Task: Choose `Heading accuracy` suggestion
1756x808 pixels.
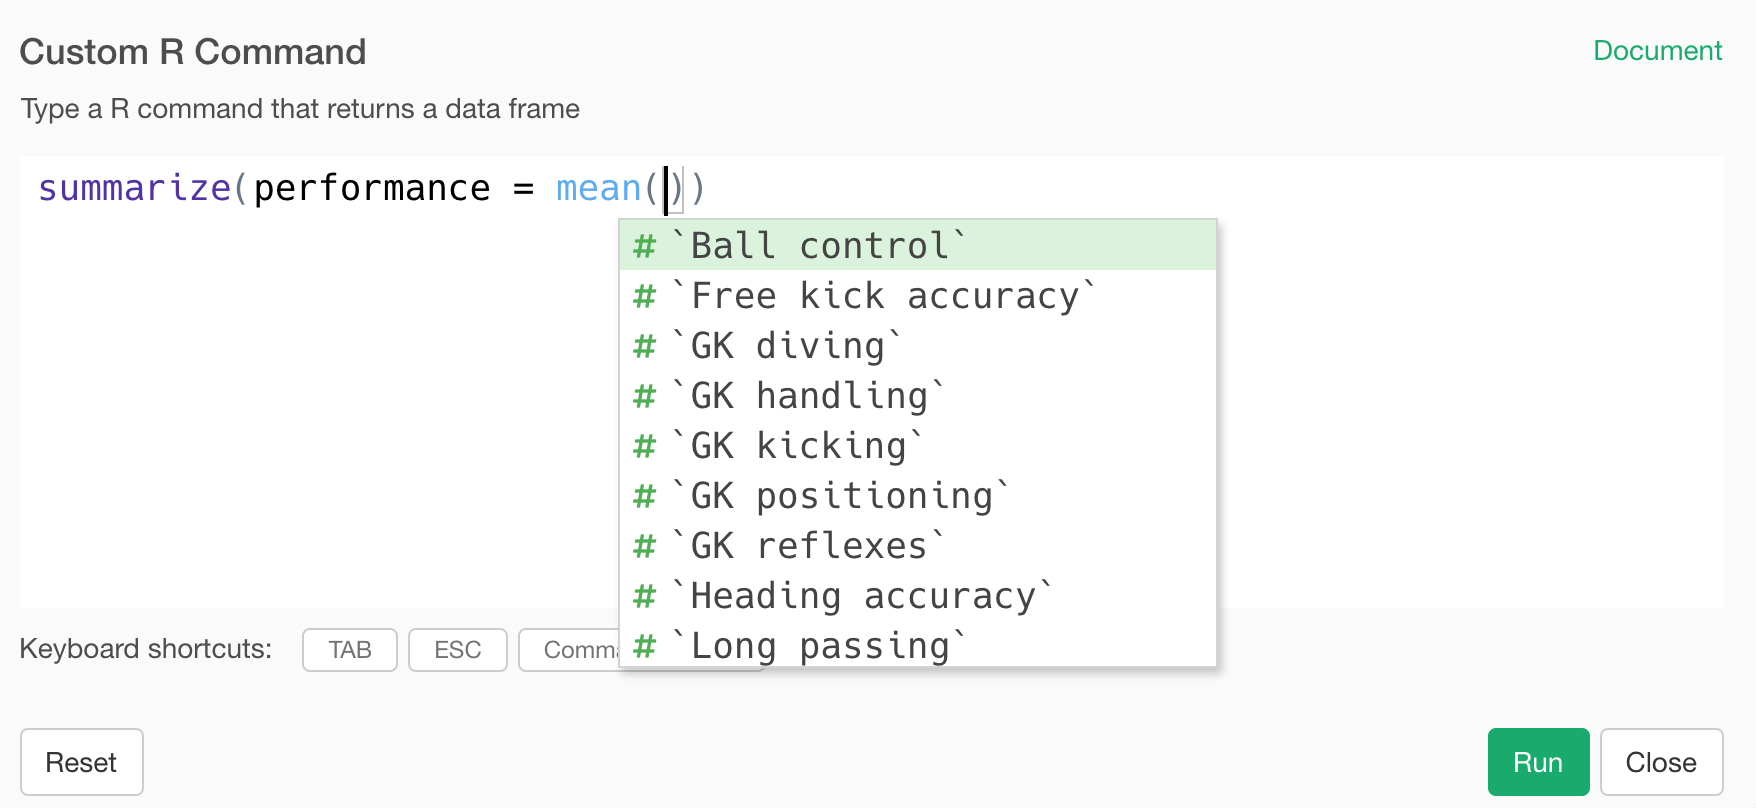Action: pos(864,596)
